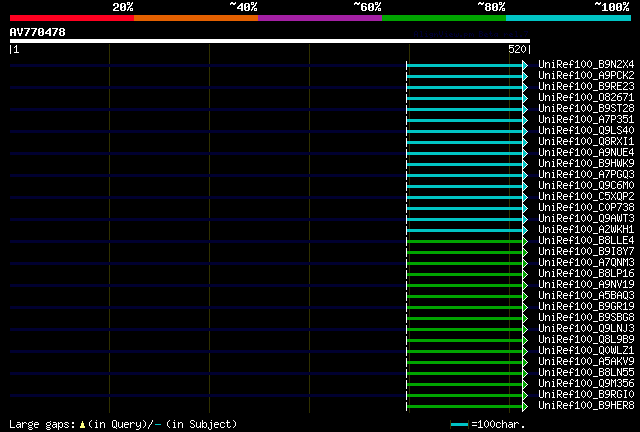Click the cyan alignment bar for Q9C6M0
The image size is (640, 432).
click(465, 187)
